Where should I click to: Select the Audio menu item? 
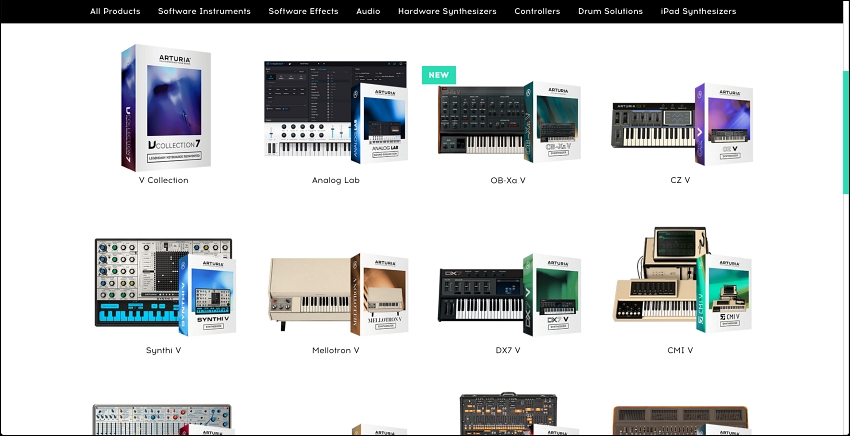[368, 11]
